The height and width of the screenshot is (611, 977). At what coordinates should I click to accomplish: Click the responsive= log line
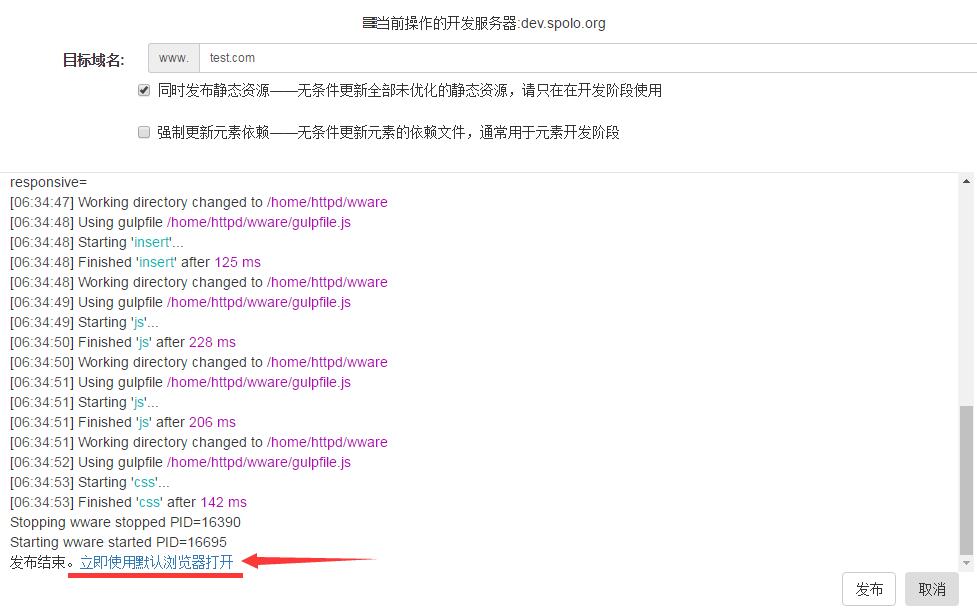point(49,182)
